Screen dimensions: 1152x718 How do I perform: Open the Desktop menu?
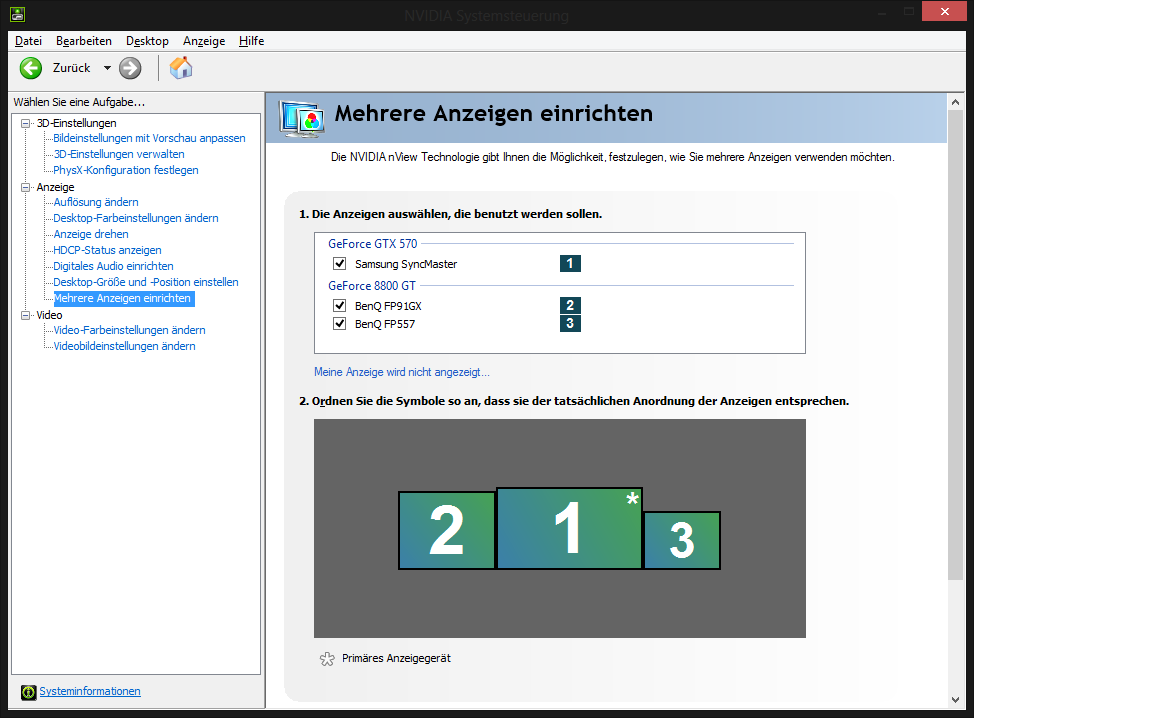(x=147, y=41)
